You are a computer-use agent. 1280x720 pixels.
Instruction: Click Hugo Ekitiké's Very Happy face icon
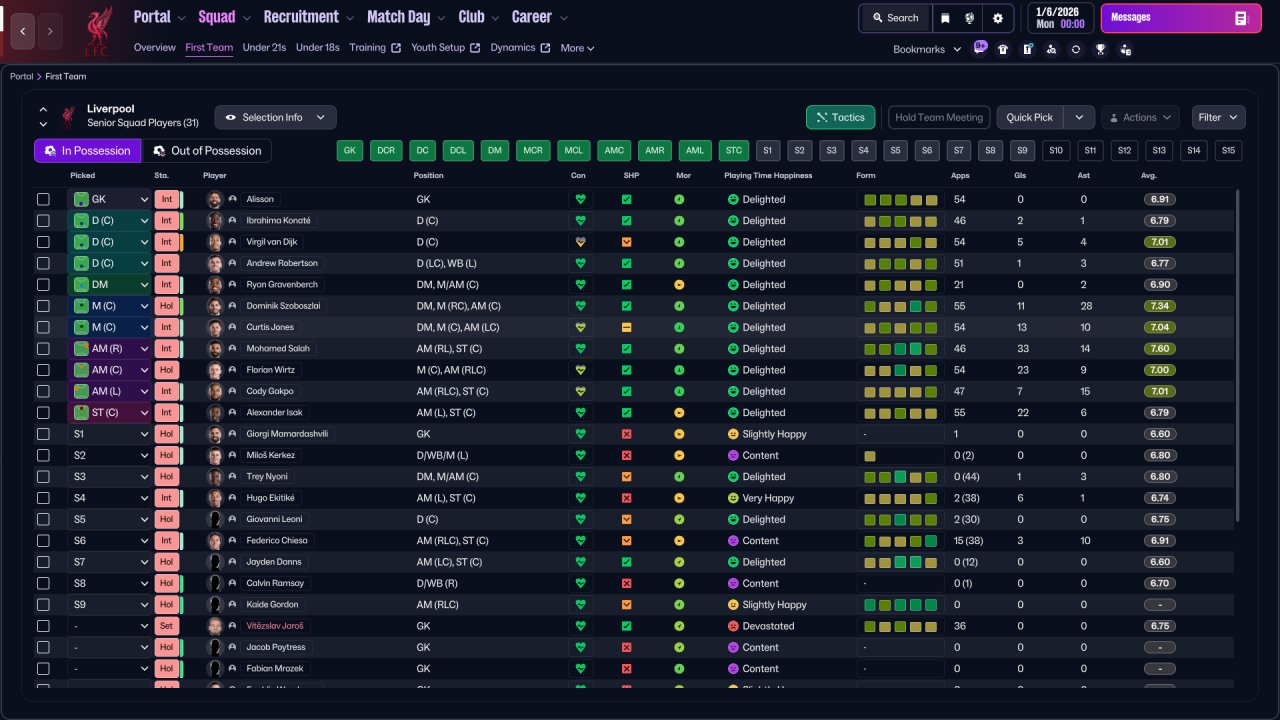(733, 498)
